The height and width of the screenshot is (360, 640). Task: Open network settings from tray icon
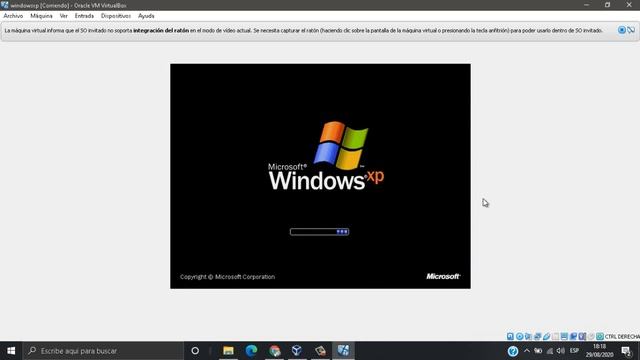[x=550, y=351]
